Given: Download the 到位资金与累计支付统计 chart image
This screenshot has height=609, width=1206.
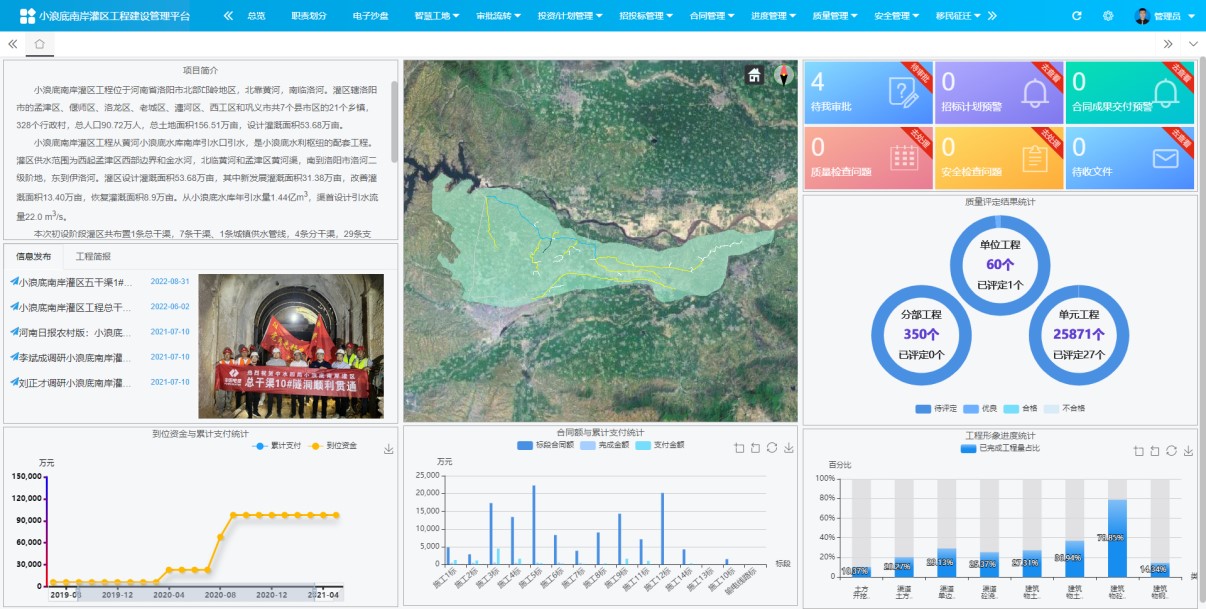Looking at the screenshot, I should (x=388, y=449).
